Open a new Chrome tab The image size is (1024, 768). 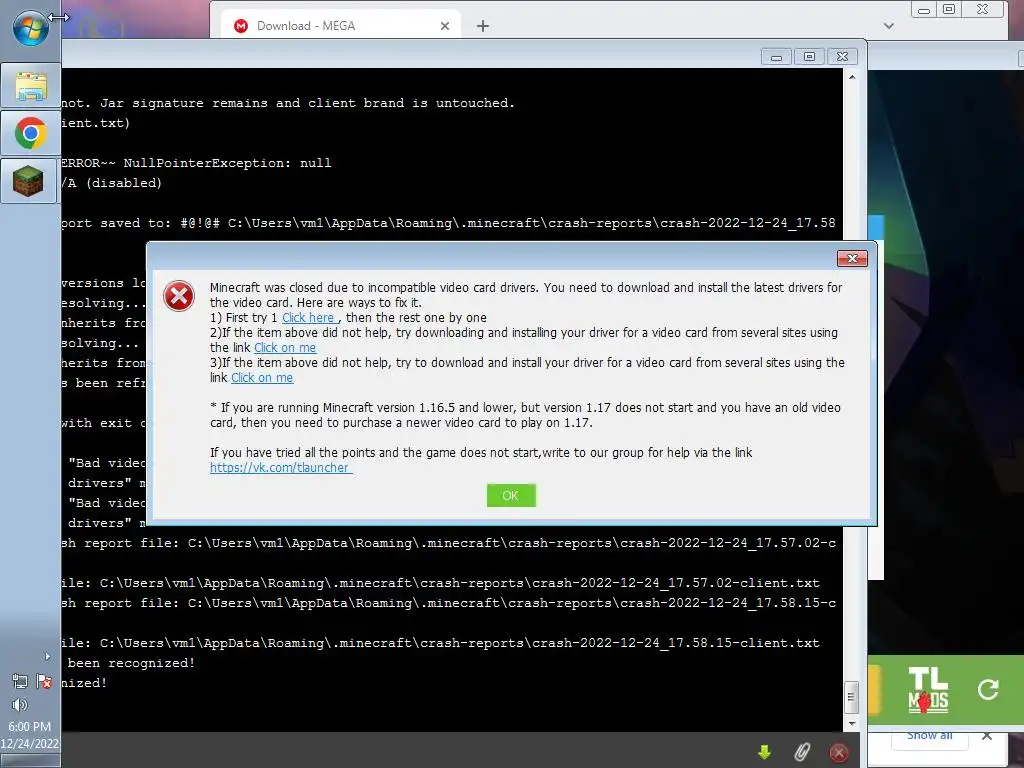(x=483, y=26)
